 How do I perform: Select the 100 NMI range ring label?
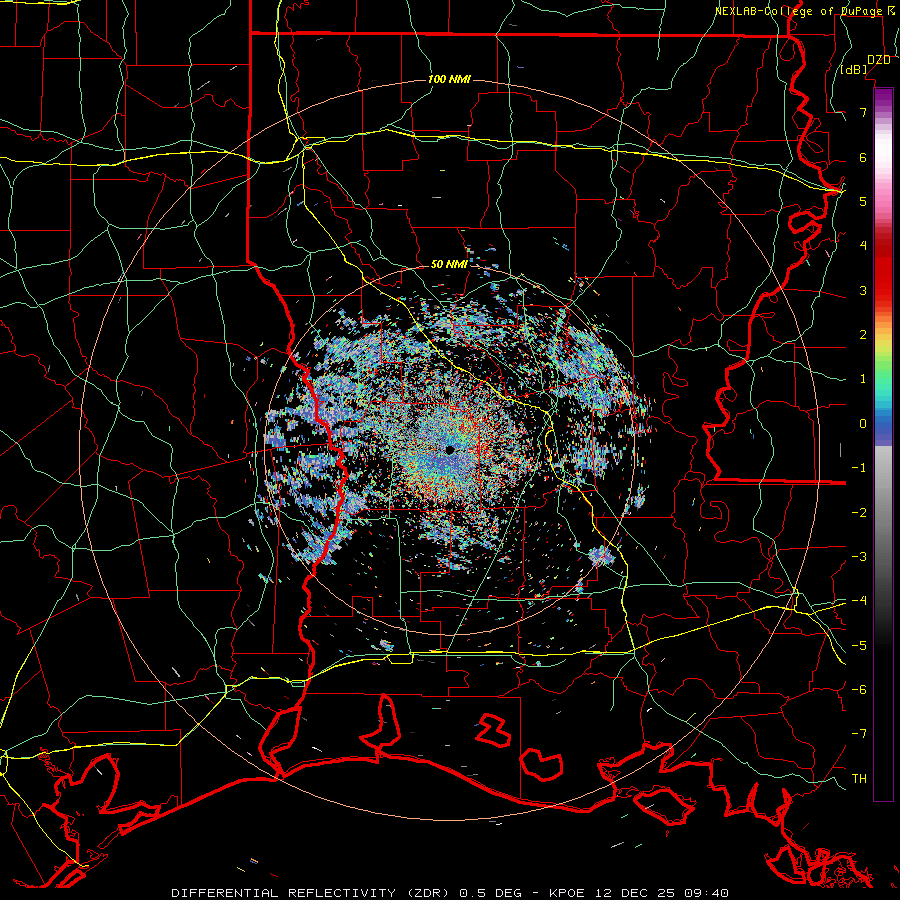coord(449,79)
